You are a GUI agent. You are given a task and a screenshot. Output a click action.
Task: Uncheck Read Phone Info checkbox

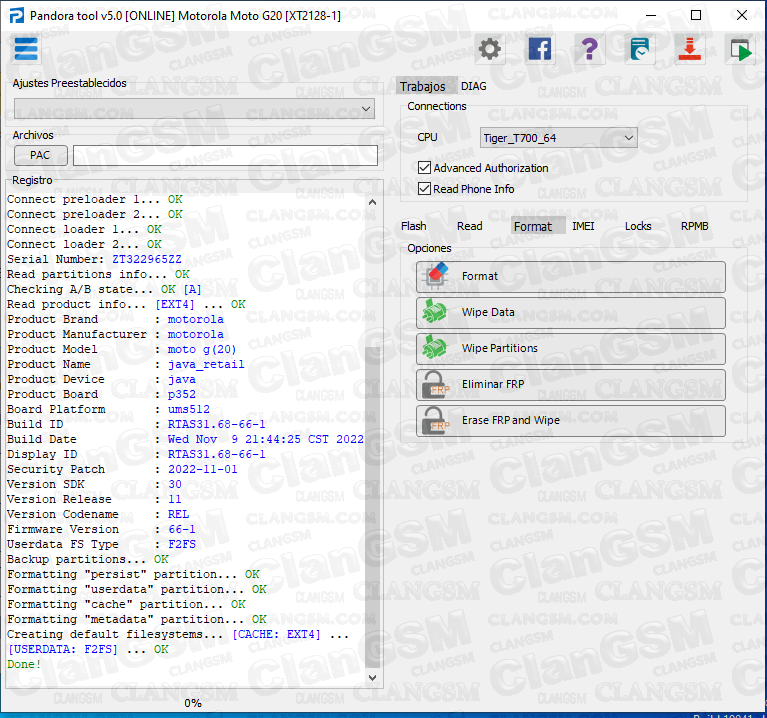[424, 188]
